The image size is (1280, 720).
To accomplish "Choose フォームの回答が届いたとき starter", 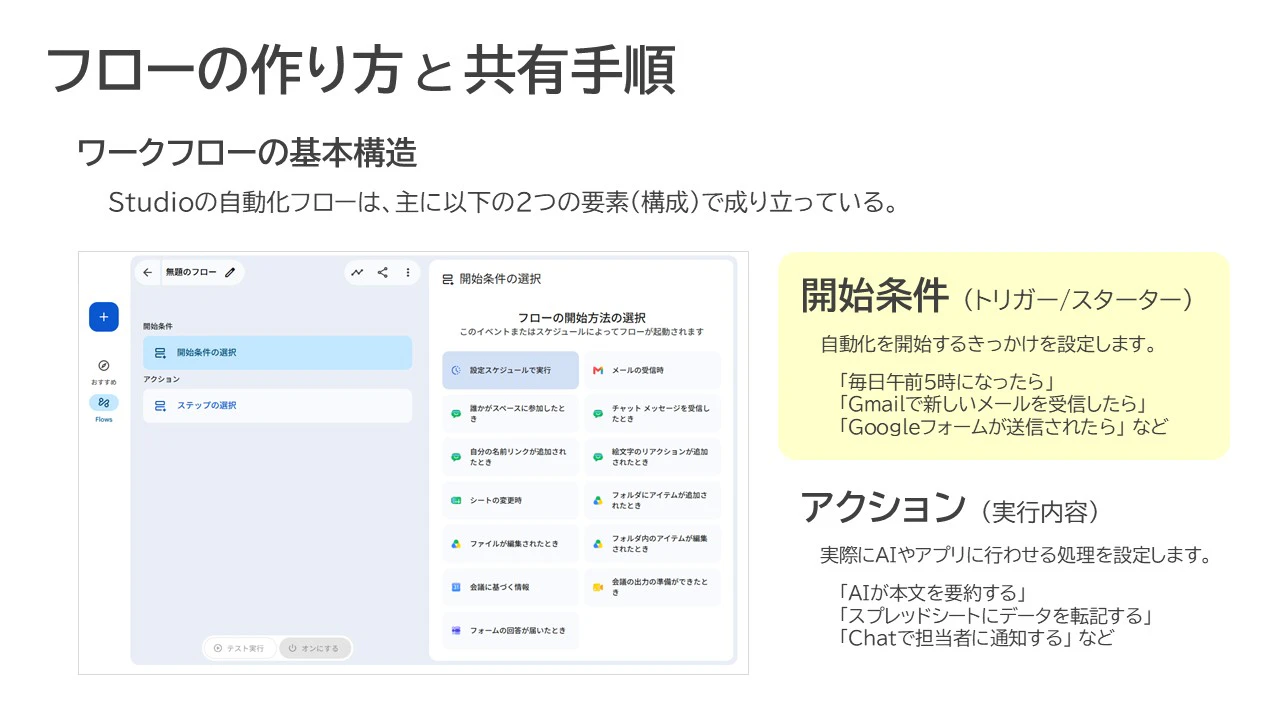I will pyautogui.click(x=510, y=630).
